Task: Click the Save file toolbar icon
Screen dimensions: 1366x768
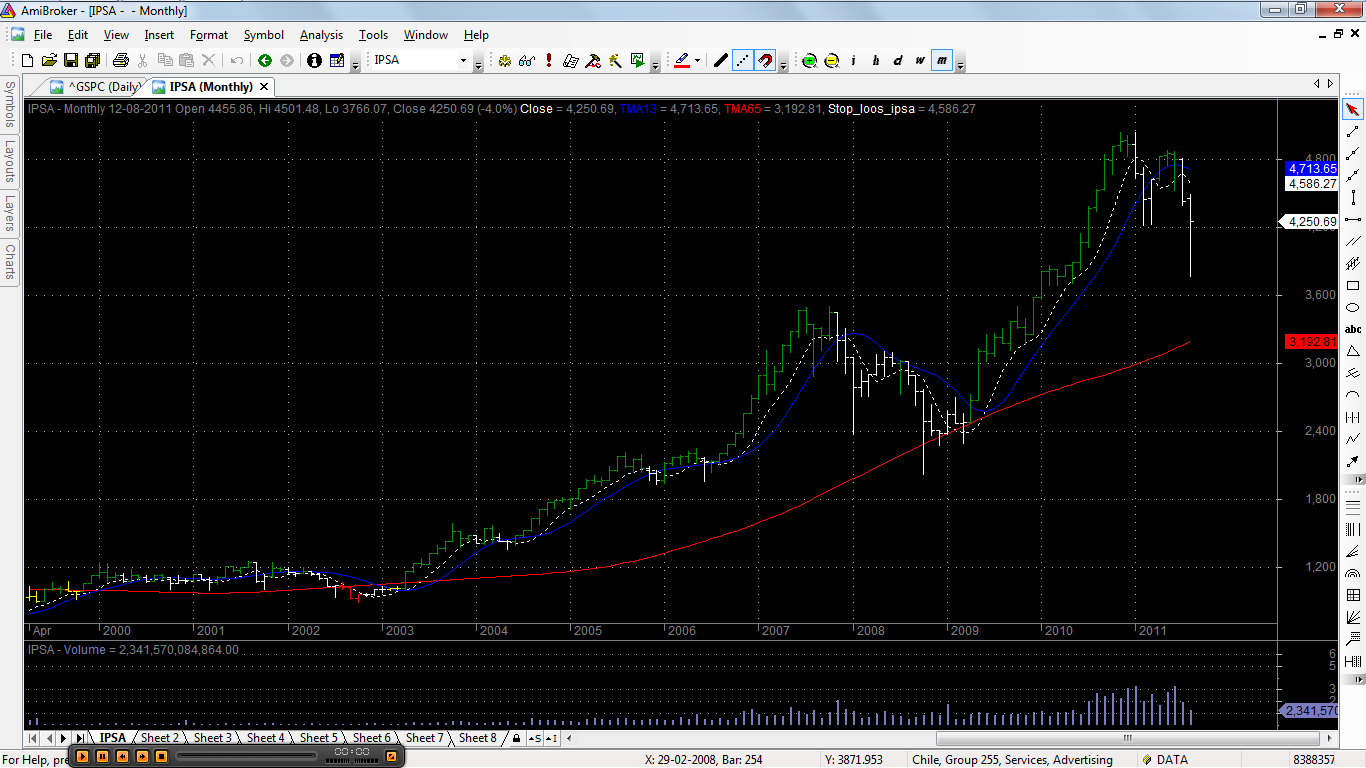Action: (72, 61)
